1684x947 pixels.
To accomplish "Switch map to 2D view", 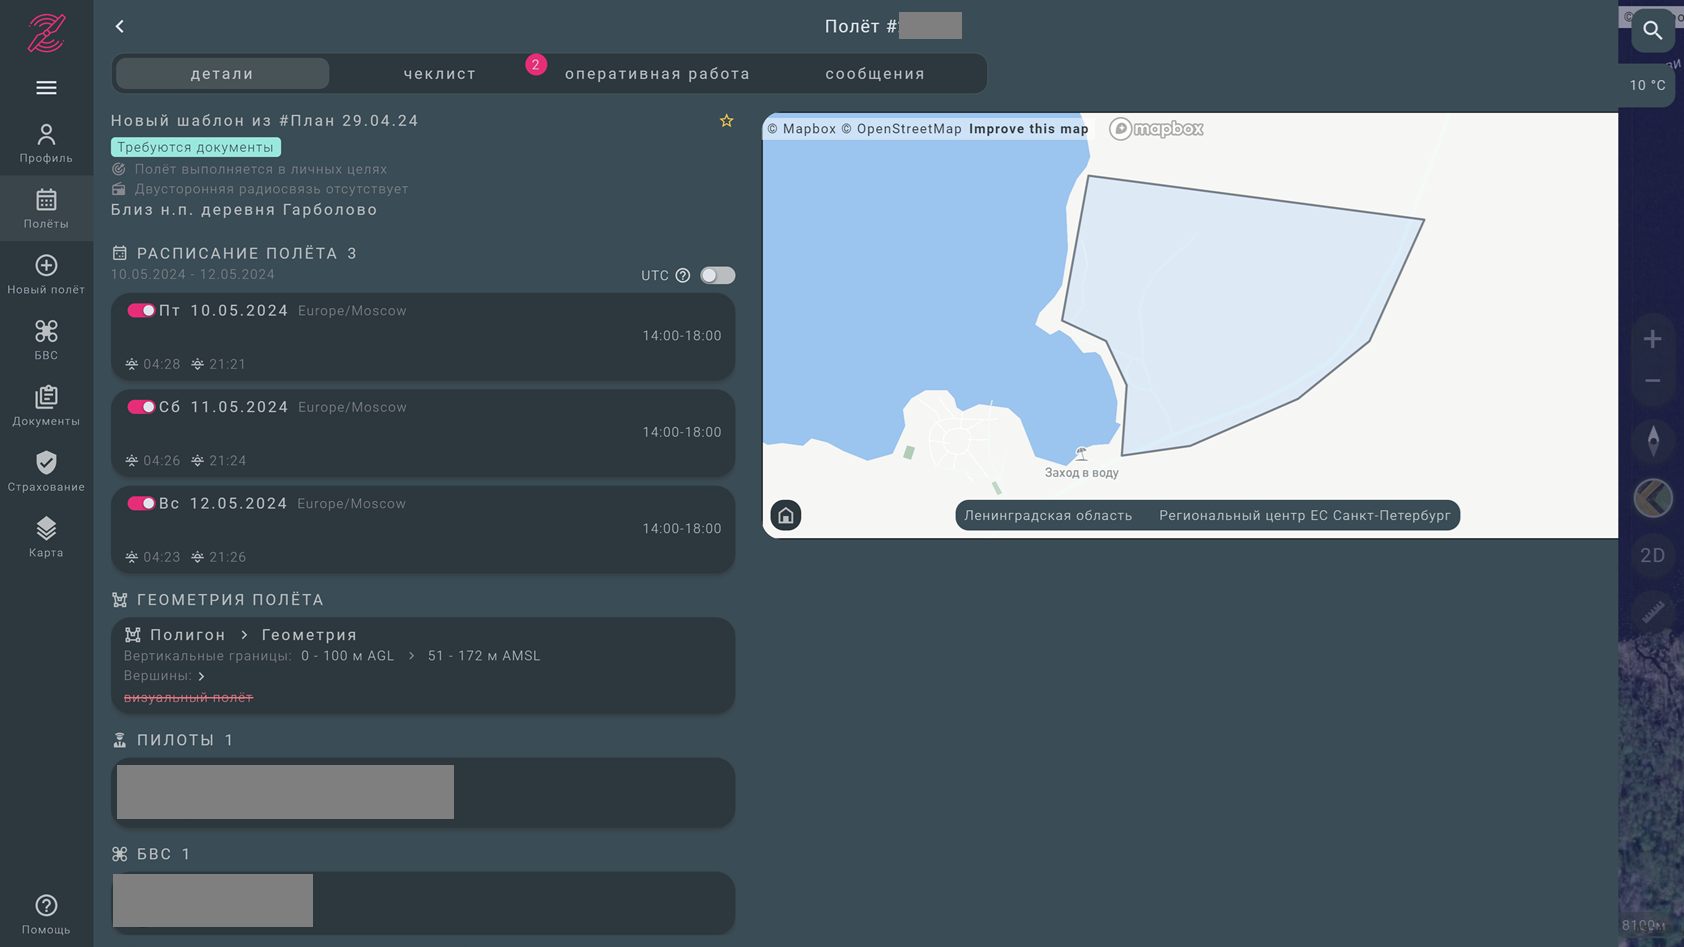I will click(x=1653, y=555).
